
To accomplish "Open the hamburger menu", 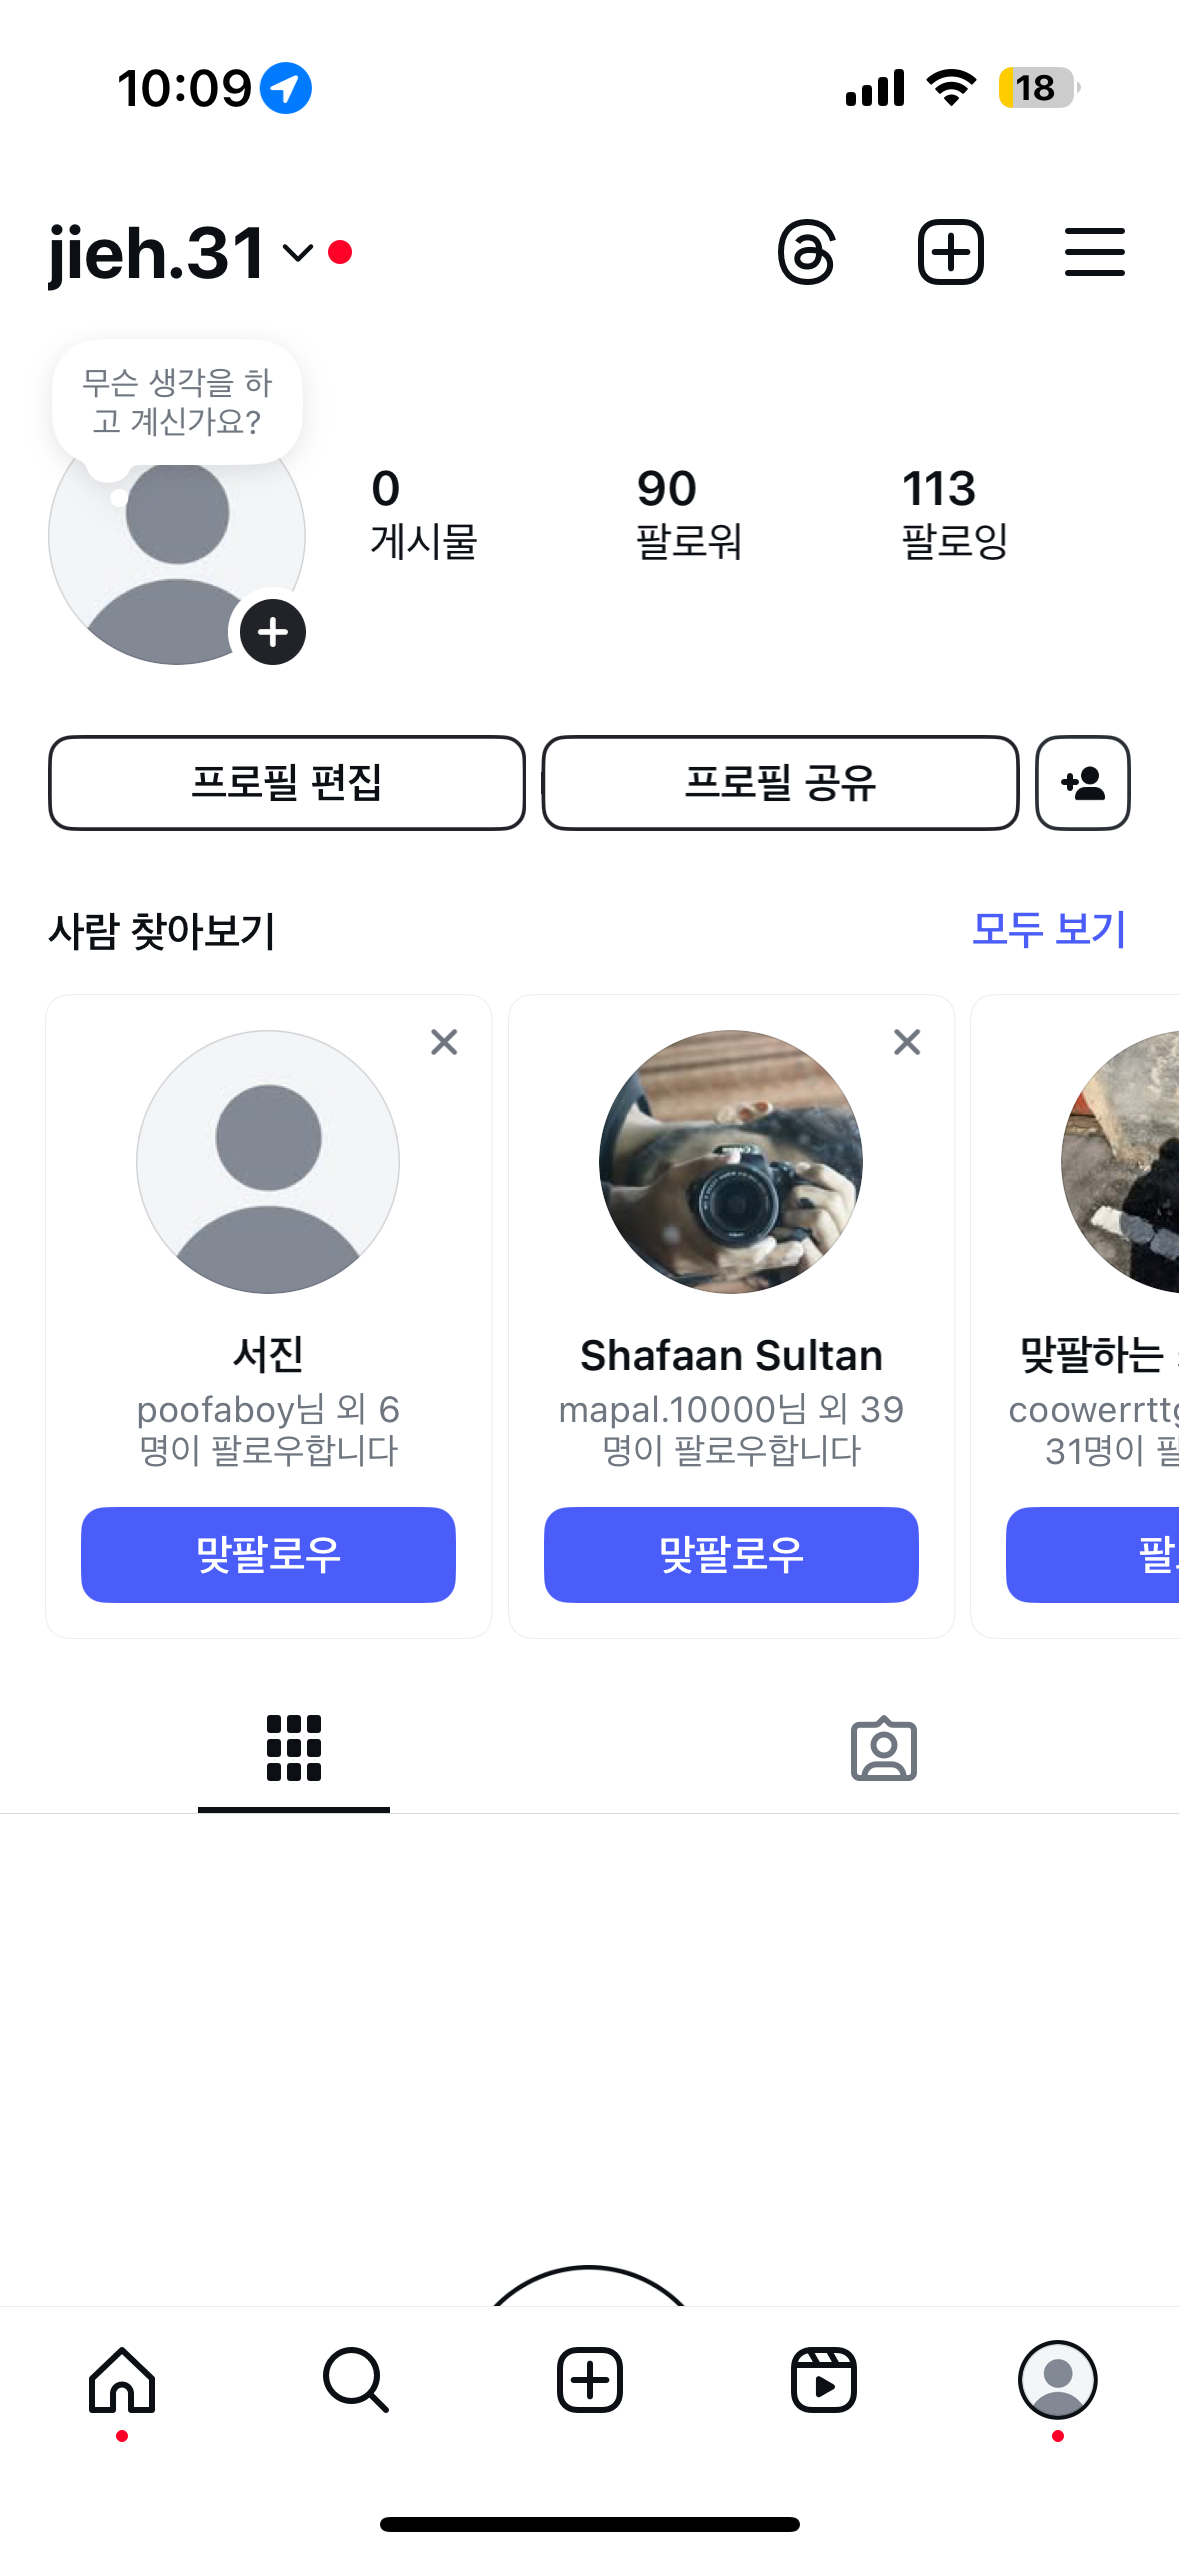I will pos(1094,252).
